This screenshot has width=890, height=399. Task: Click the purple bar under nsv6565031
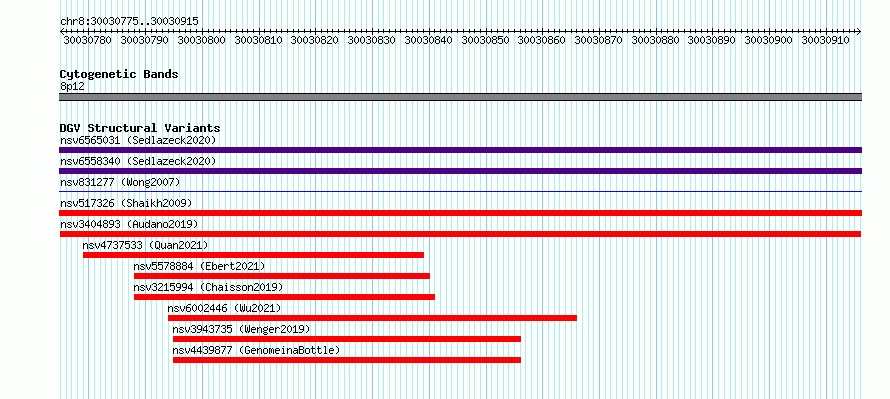pyautogui.click(x=460, y=150)
